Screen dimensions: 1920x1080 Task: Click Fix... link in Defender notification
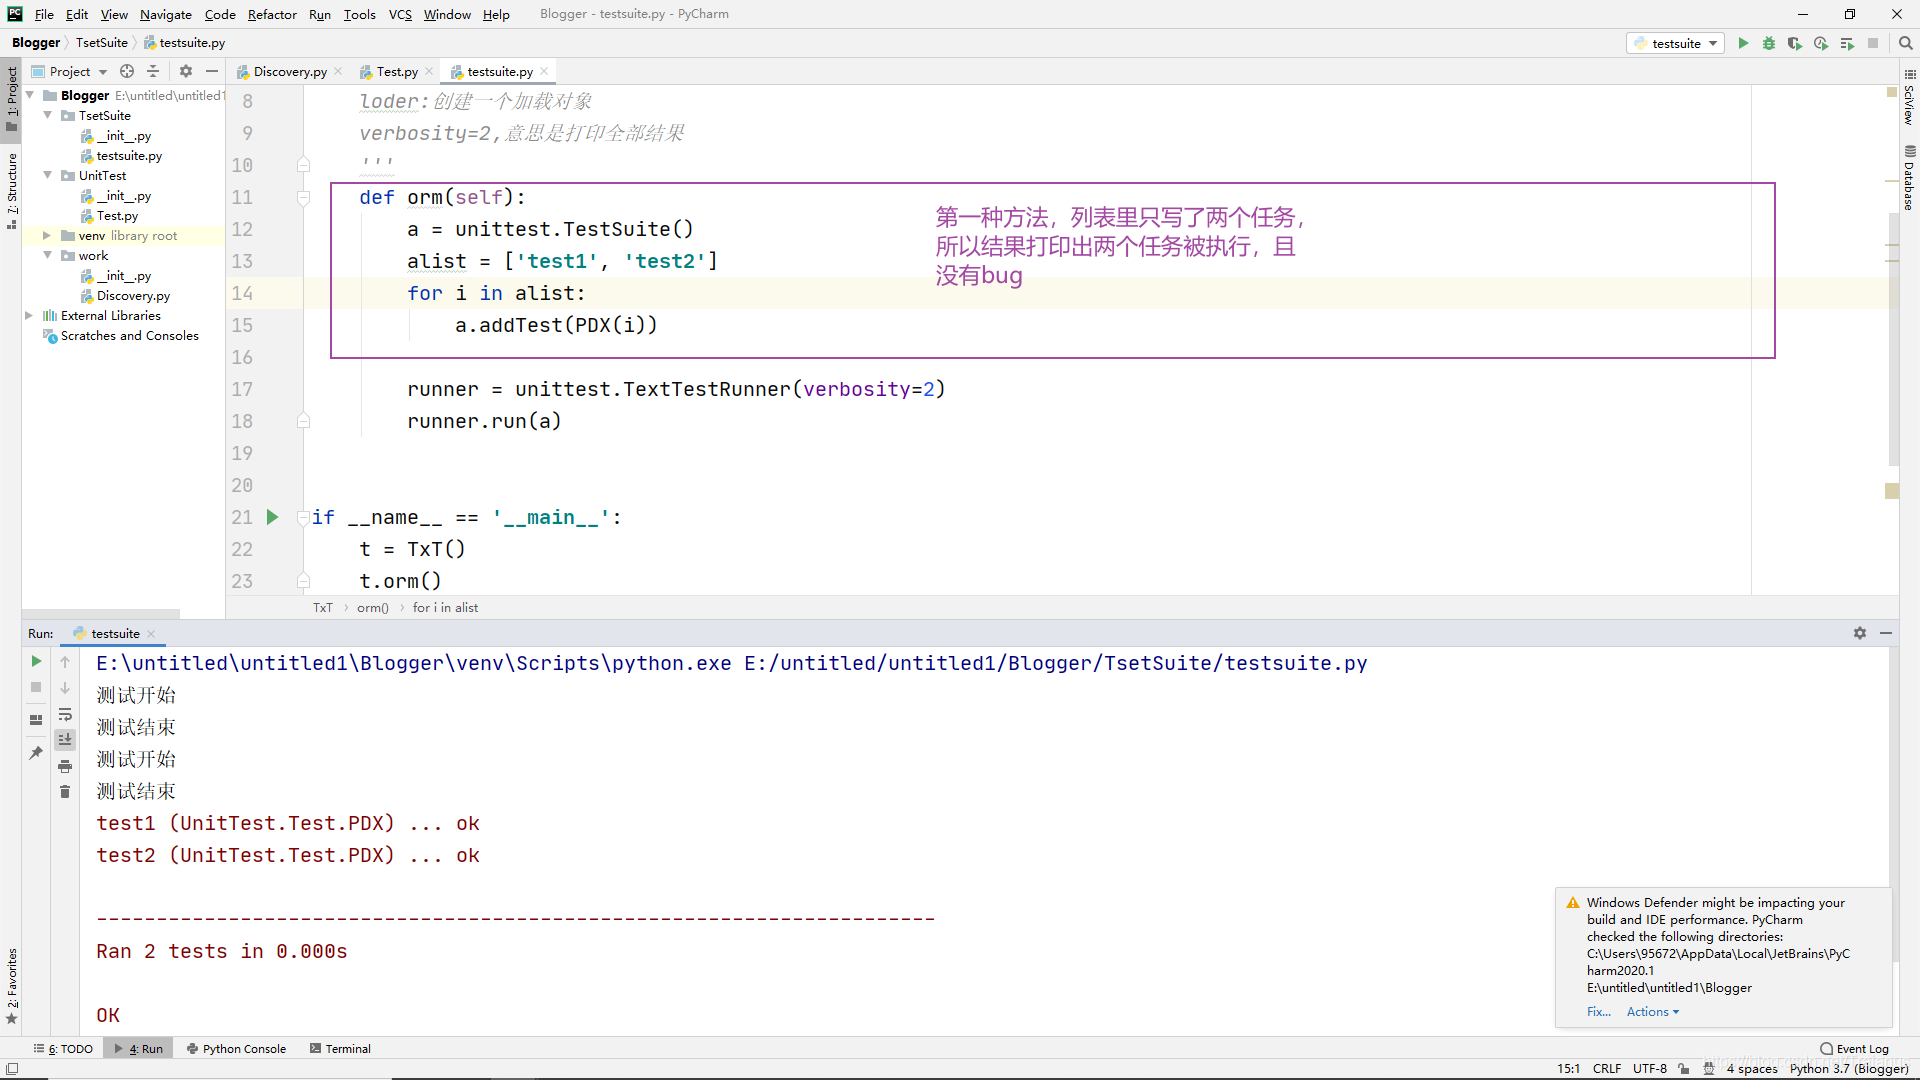[1598, 1012]
